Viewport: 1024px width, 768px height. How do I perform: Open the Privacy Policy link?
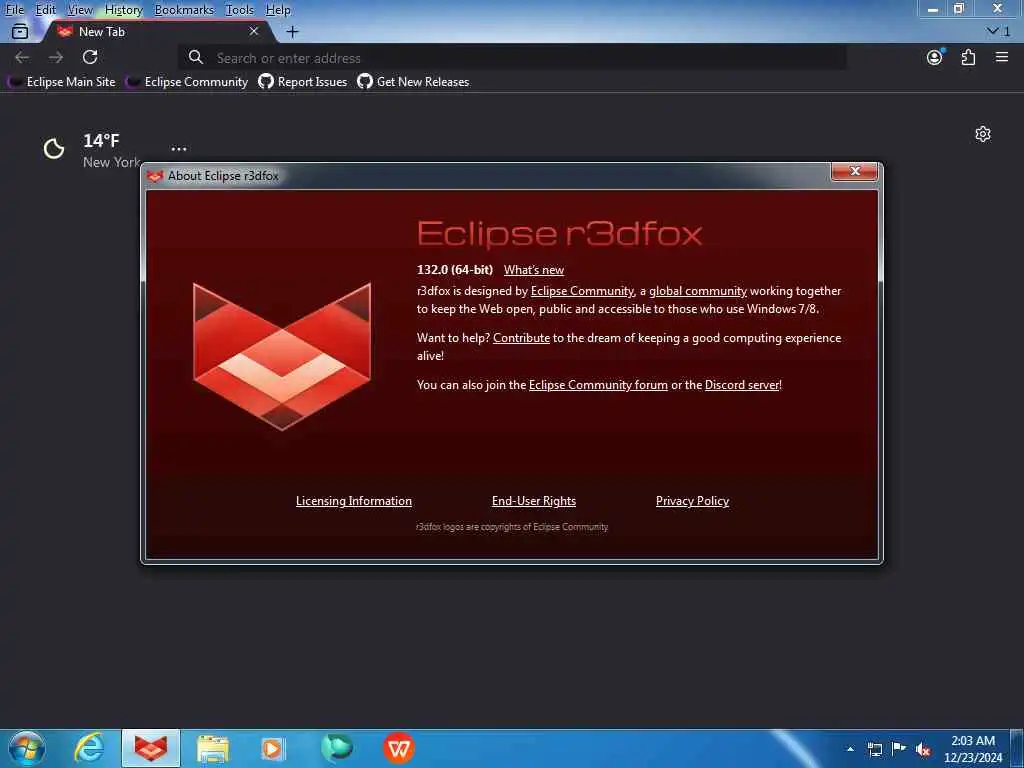click(692, 501)
